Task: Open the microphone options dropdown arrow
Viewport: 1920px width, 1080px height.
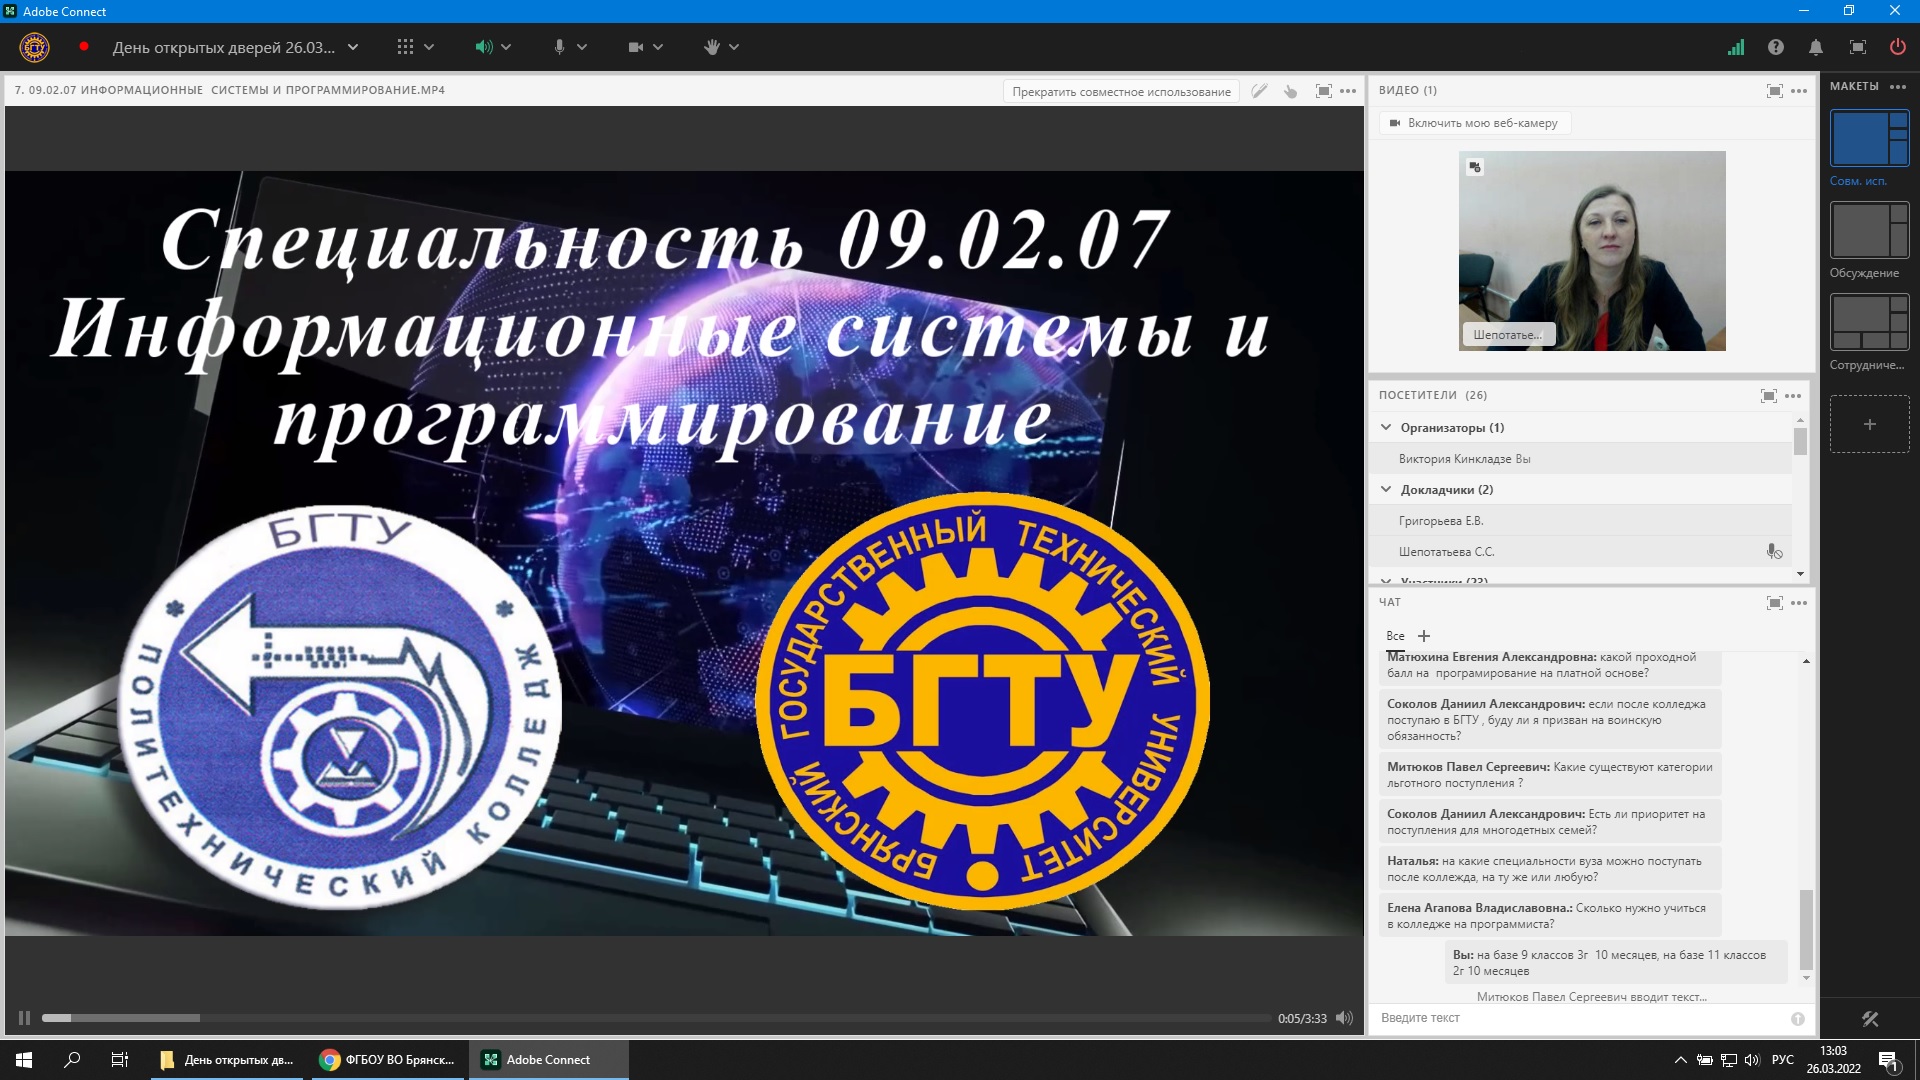Action: 582,47
